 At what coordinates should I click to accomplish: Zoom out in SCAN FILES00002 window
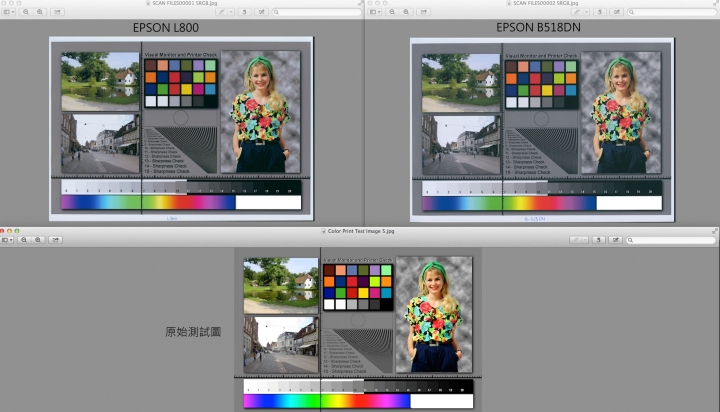392,12
